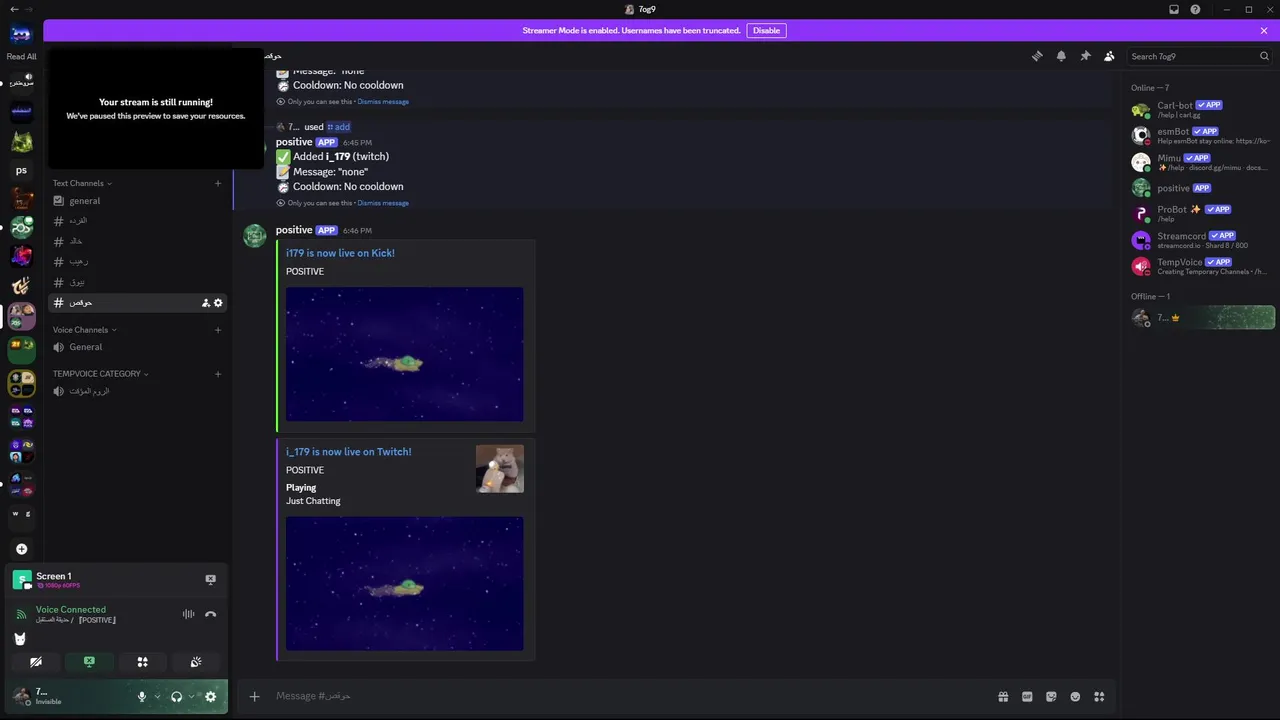Open the Kick stream preview image

(x=405, y=354)
